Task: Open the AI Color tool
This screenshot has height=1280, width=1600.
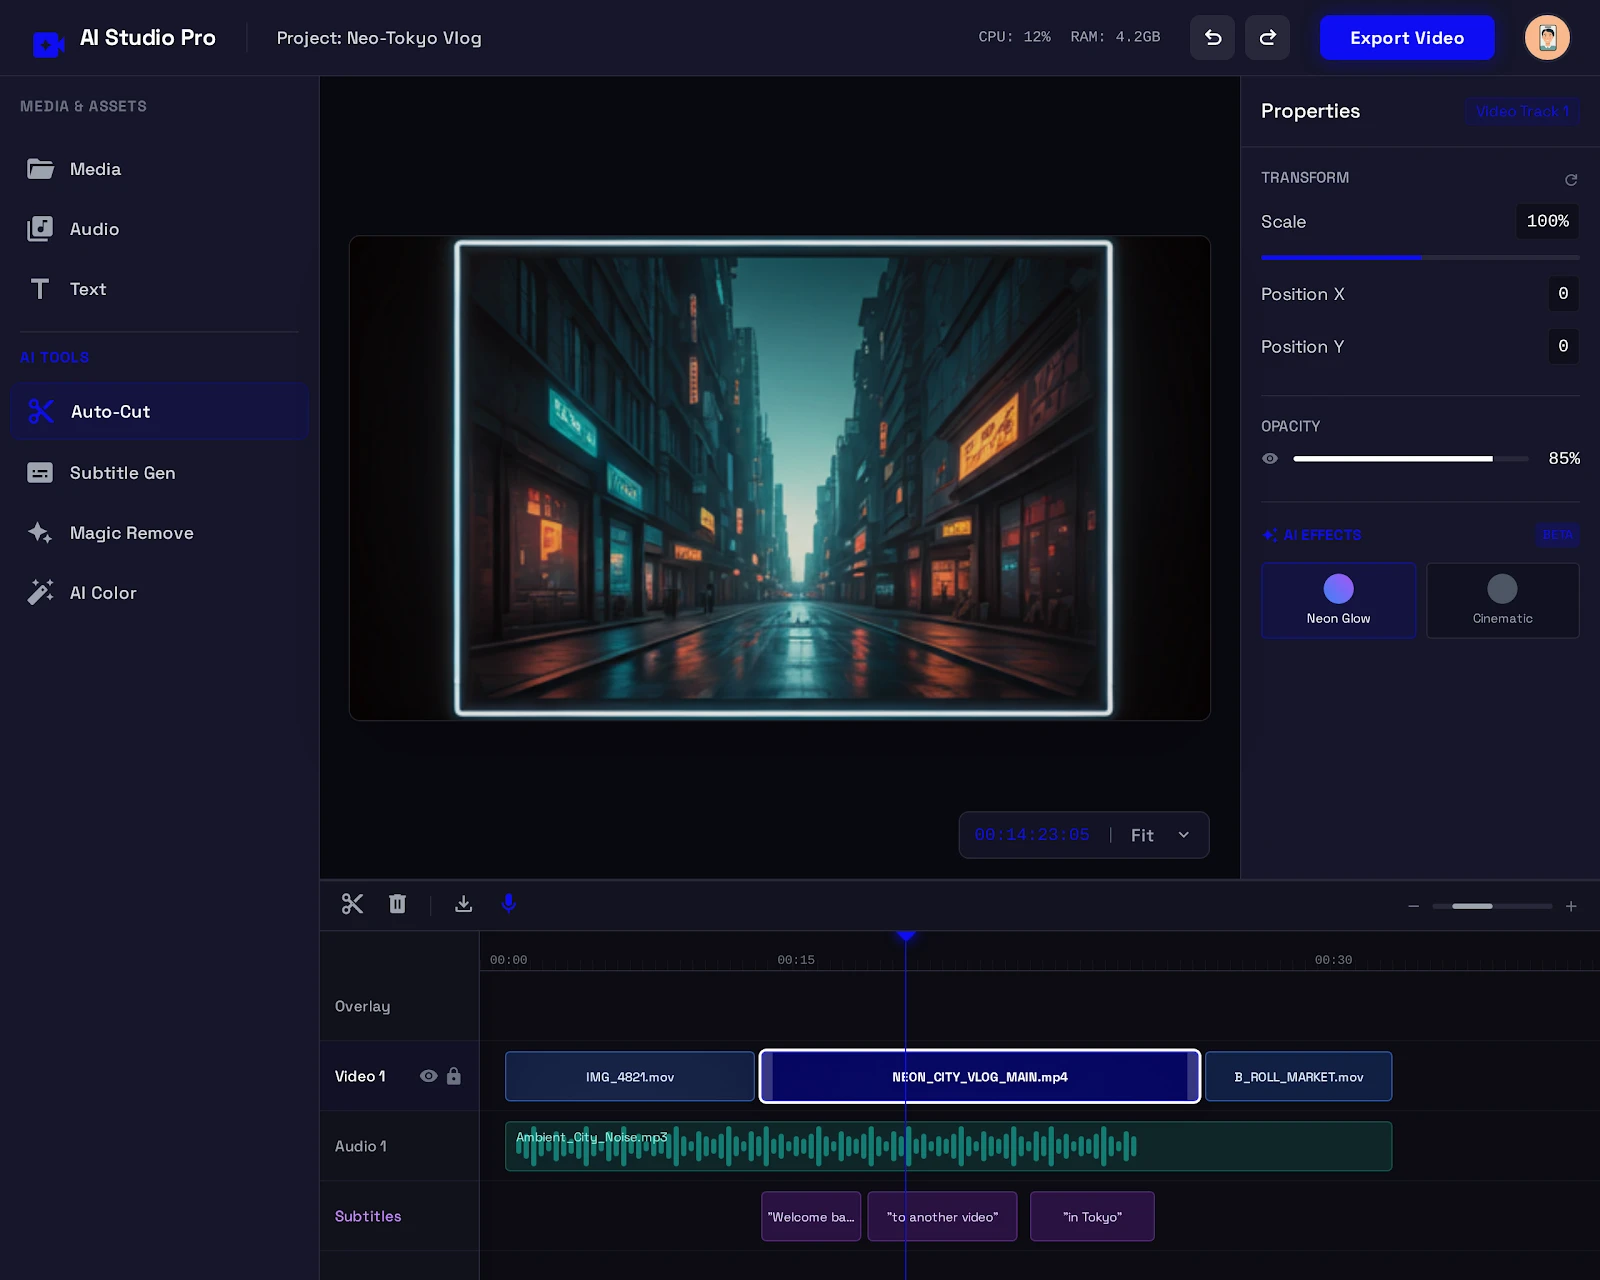Action: pyautogui.click(x=160, y=593)
